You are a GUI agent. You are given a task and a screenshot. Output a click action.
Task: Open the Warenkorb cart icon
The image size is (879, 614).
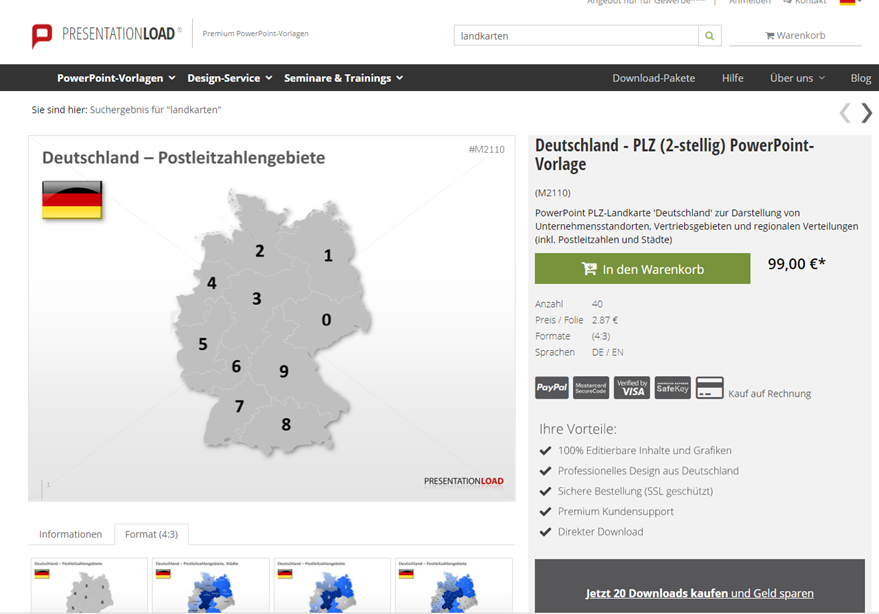click(x=768, y=34)
